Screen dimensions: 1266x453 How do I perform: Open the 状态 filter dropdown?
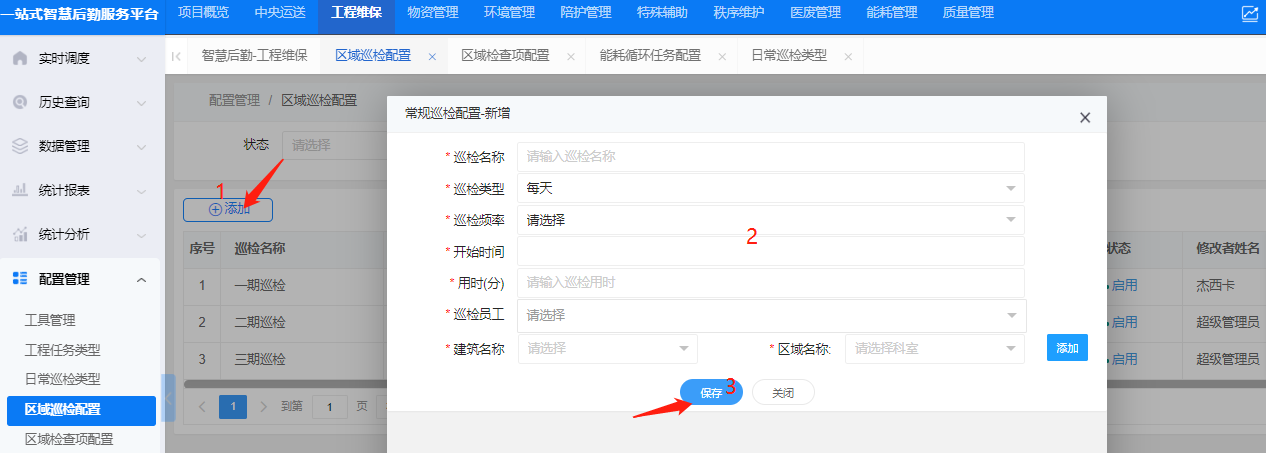click(334, 145)
